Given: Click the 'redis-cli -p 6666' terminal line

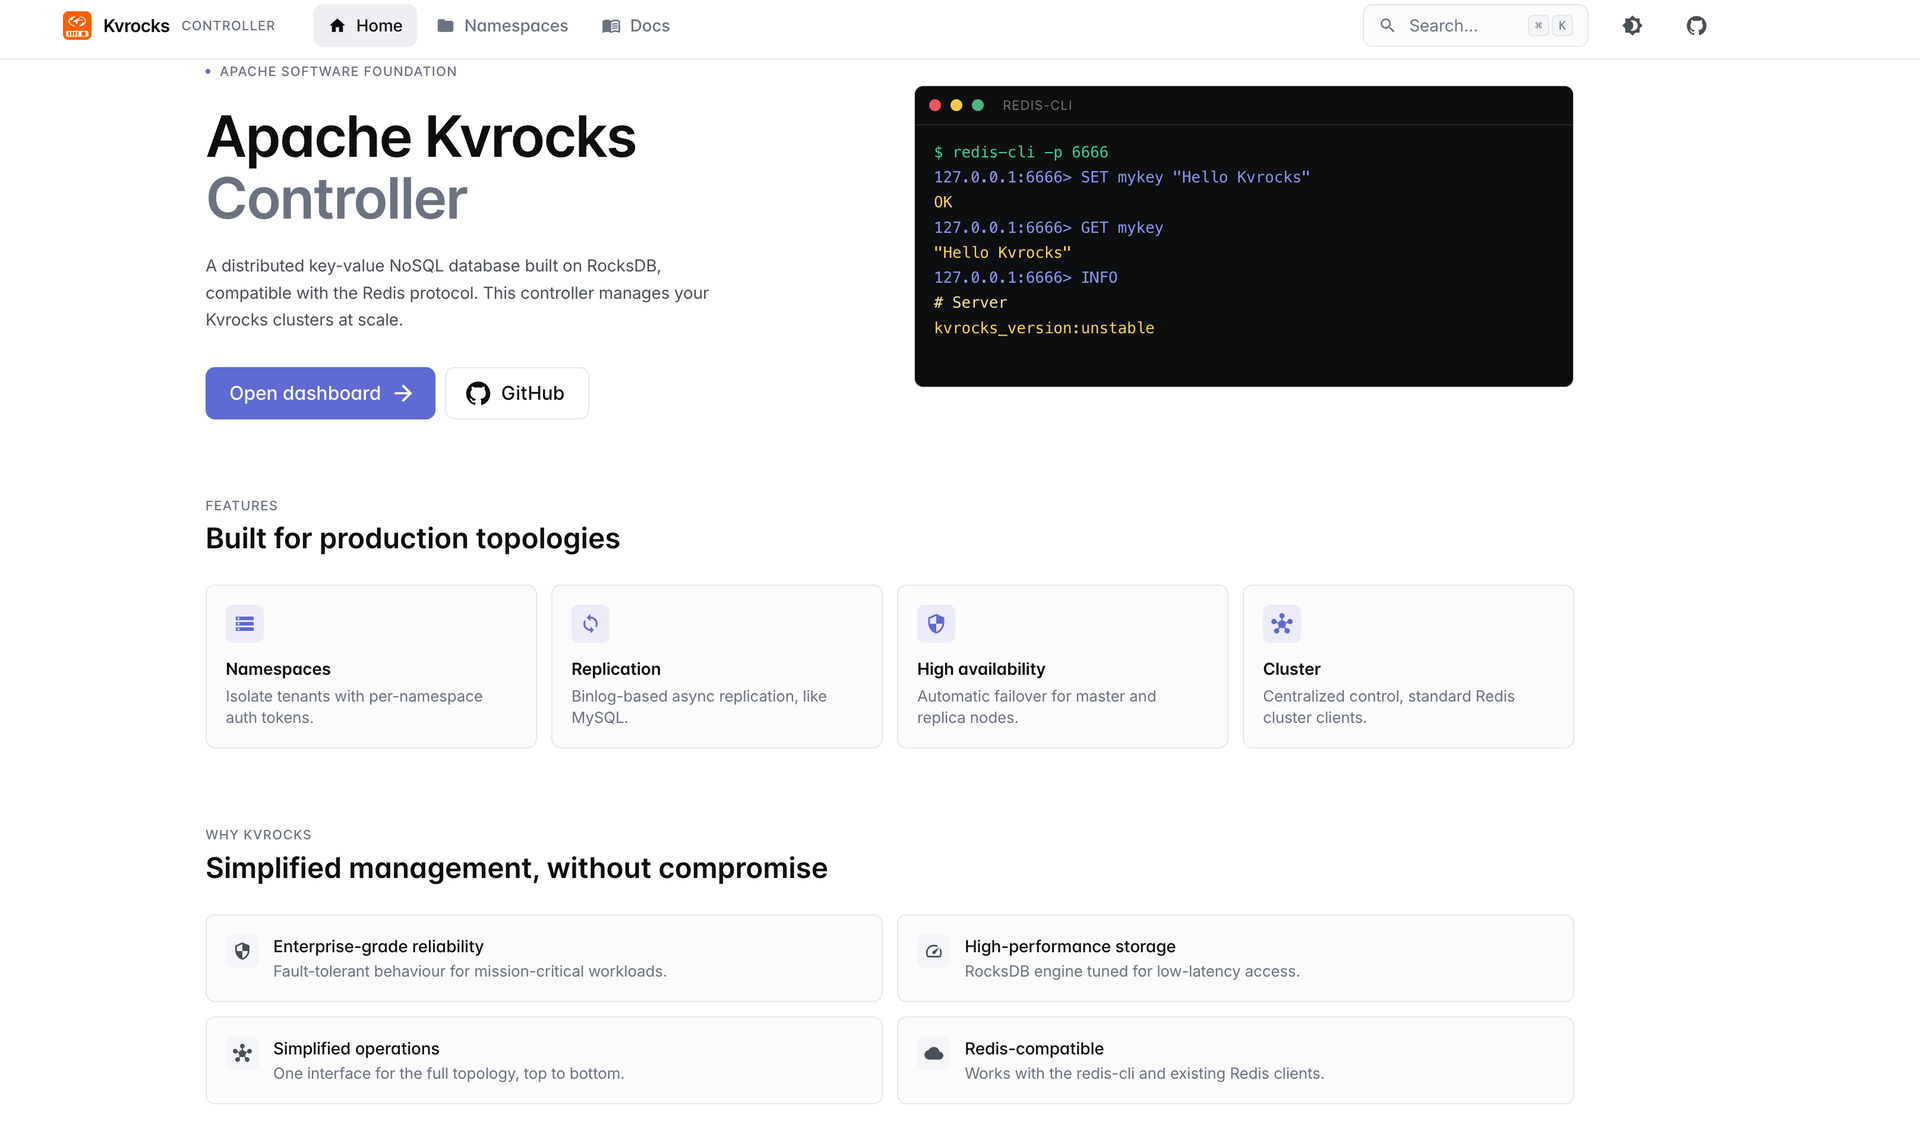Looking at the screenshot, I should tap(1021, 152).
